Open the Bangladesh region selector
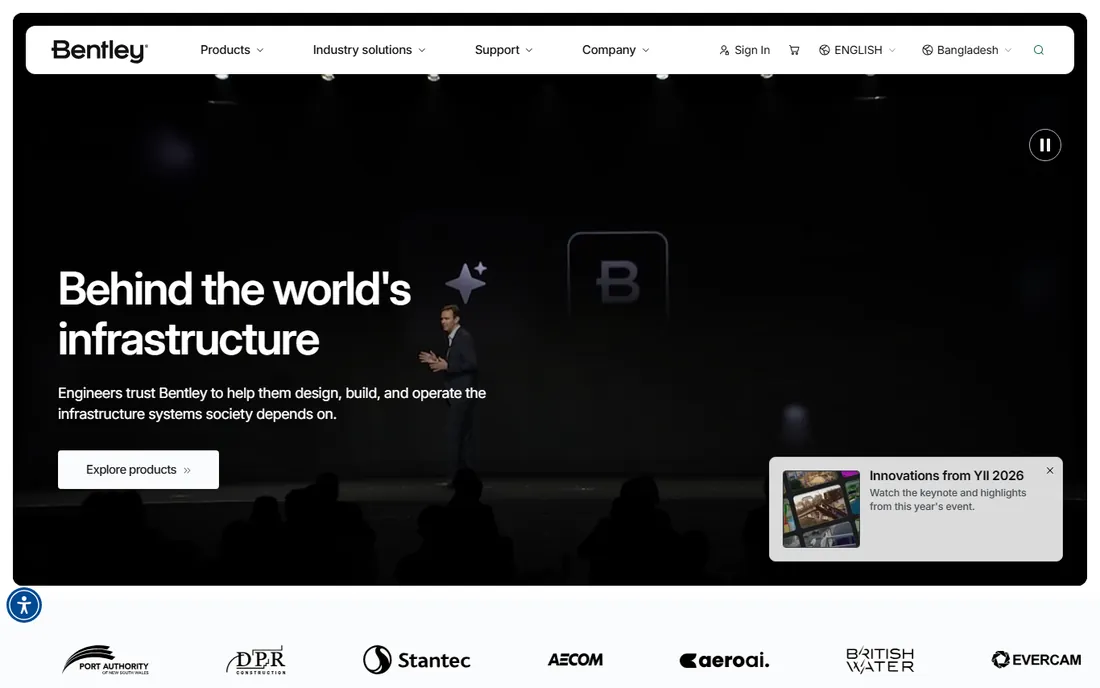The height and width of the screenshot is (688, 1100). [x=967, y=50]
